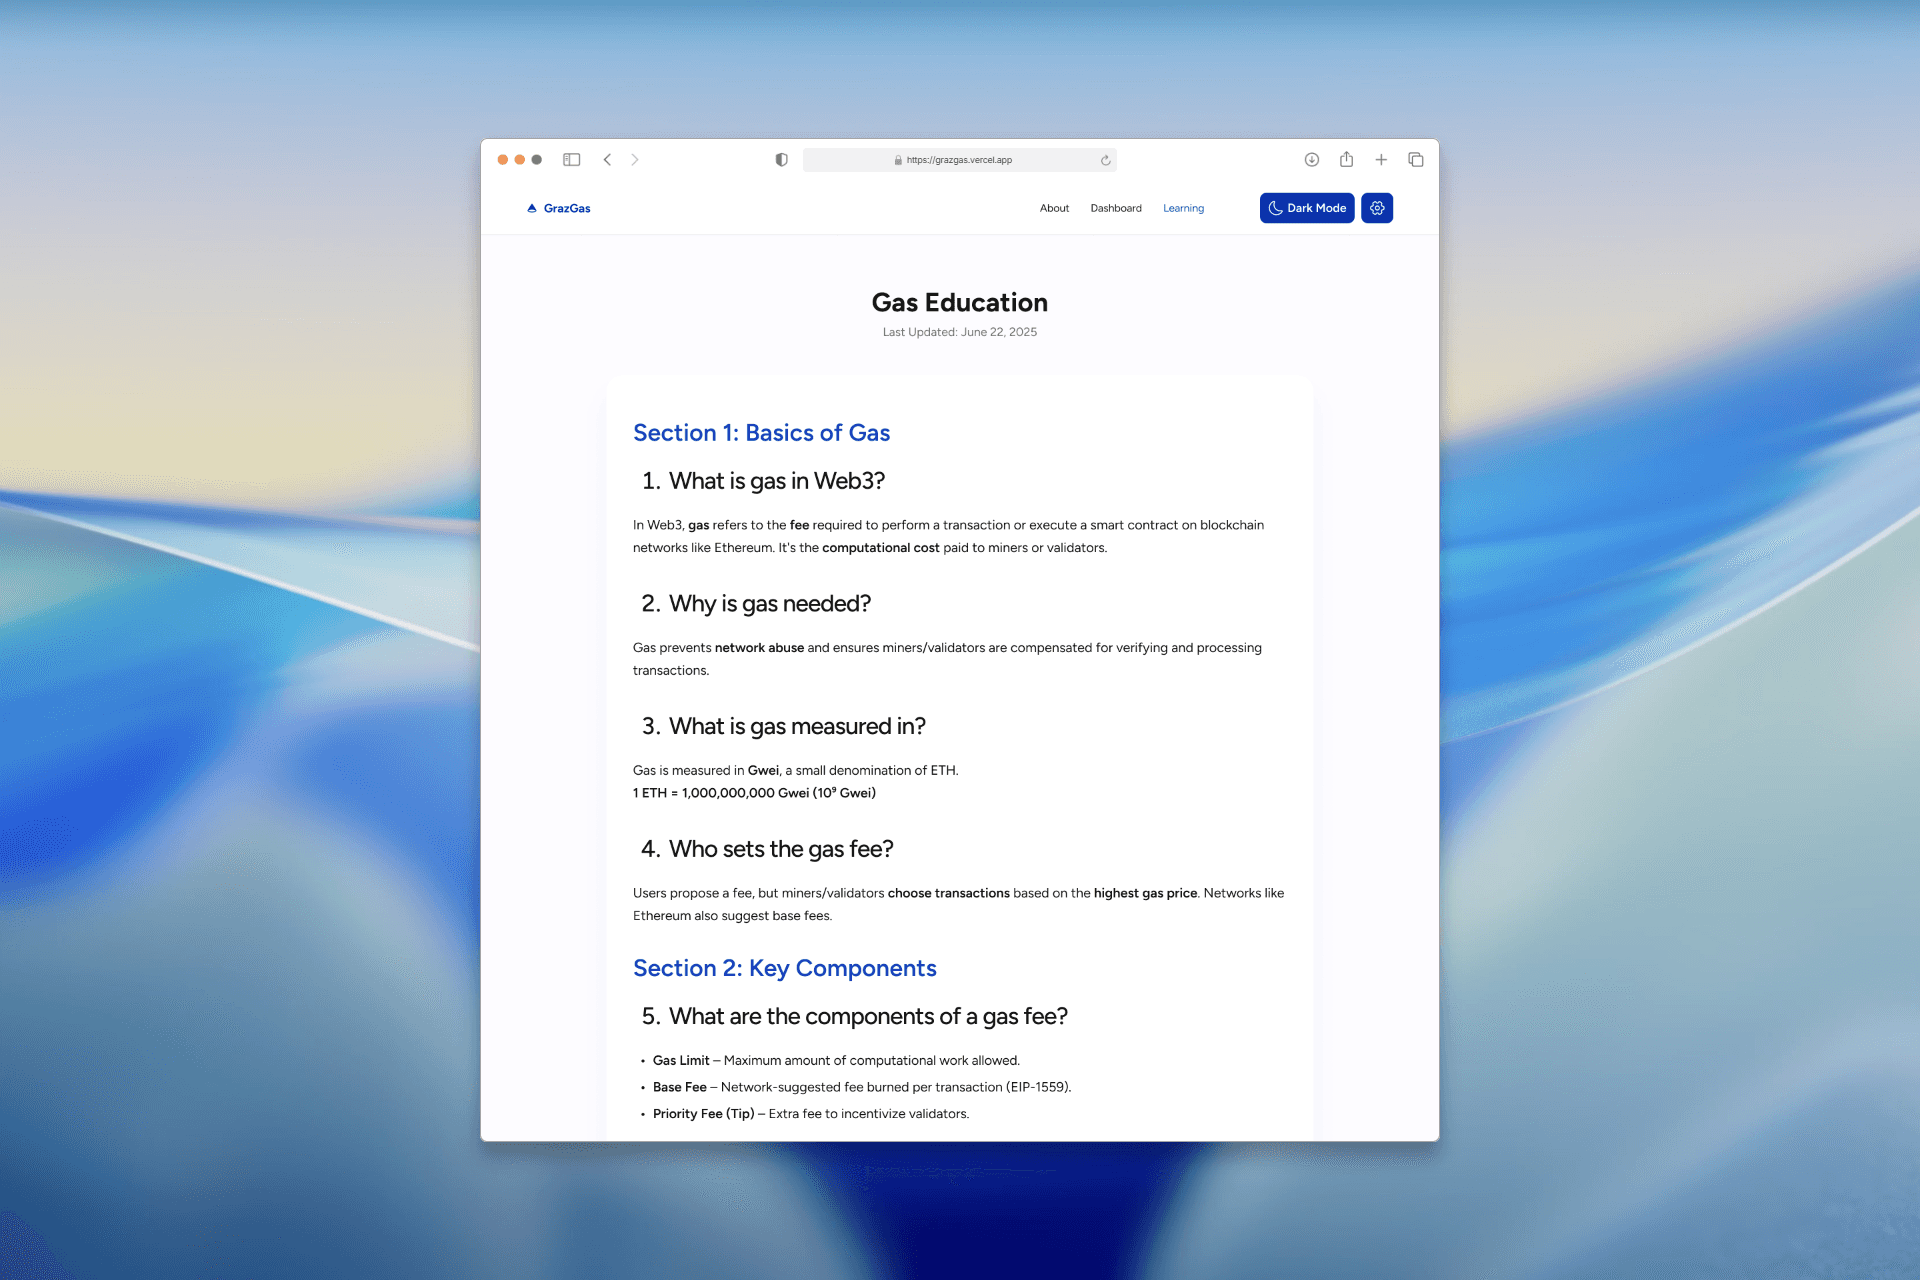Show tab overview icon
The height and width of the screenshot is (1280, 1920).
point(1416,160)
